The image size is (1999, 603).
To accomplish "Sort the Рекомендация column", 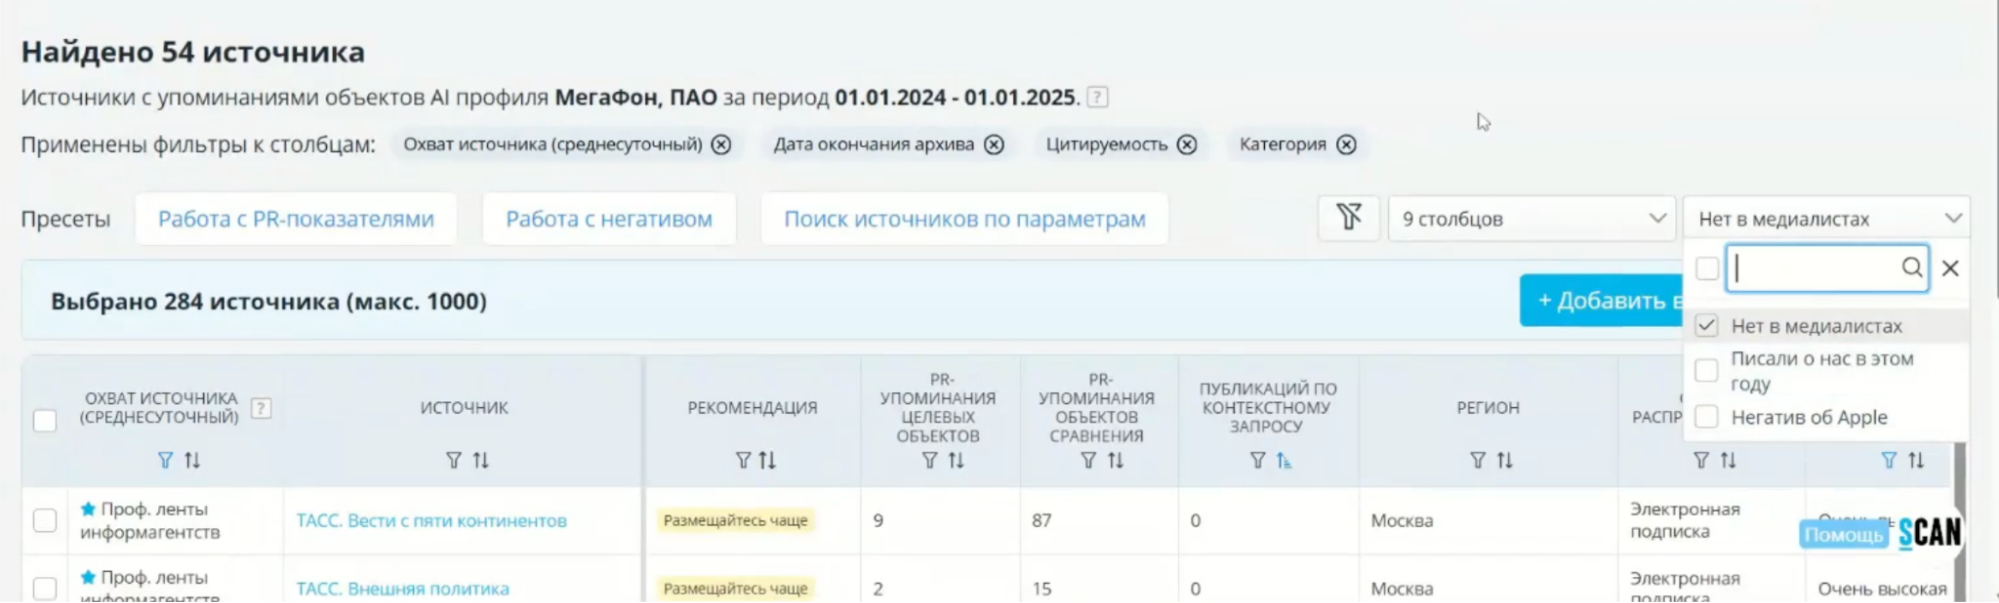I will [767, 460].
